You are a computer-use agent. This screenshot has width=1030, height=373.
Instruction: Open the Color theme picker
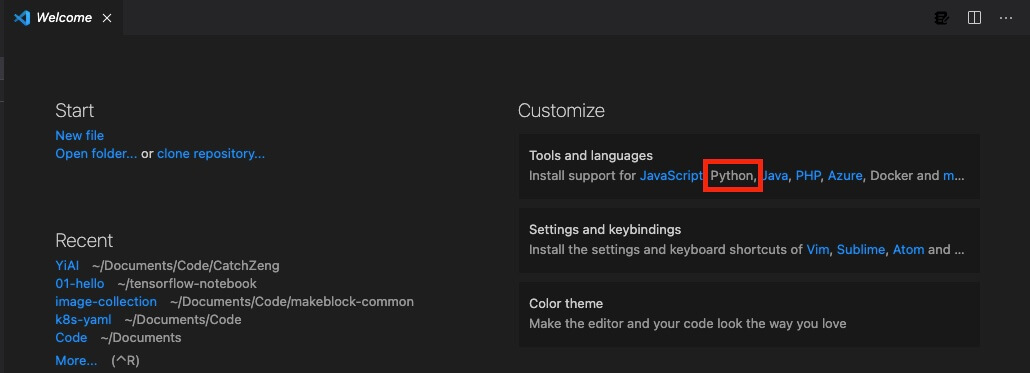(x=749, y=314)
